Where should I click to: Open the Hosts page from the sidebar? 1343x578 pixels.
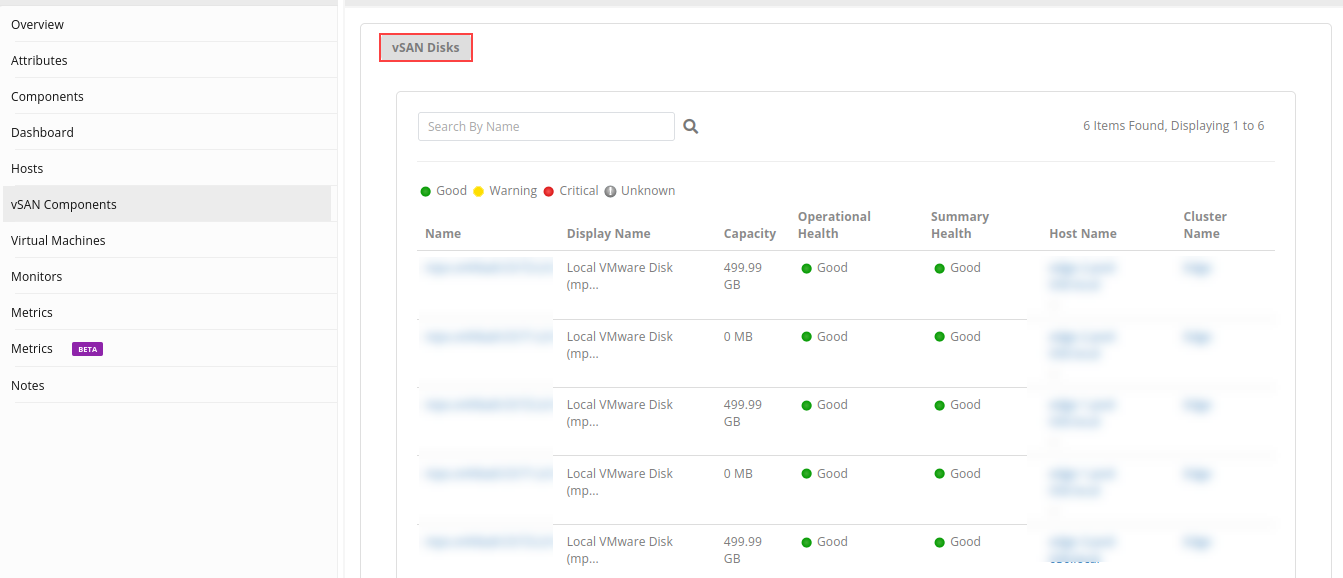[26, 168]
